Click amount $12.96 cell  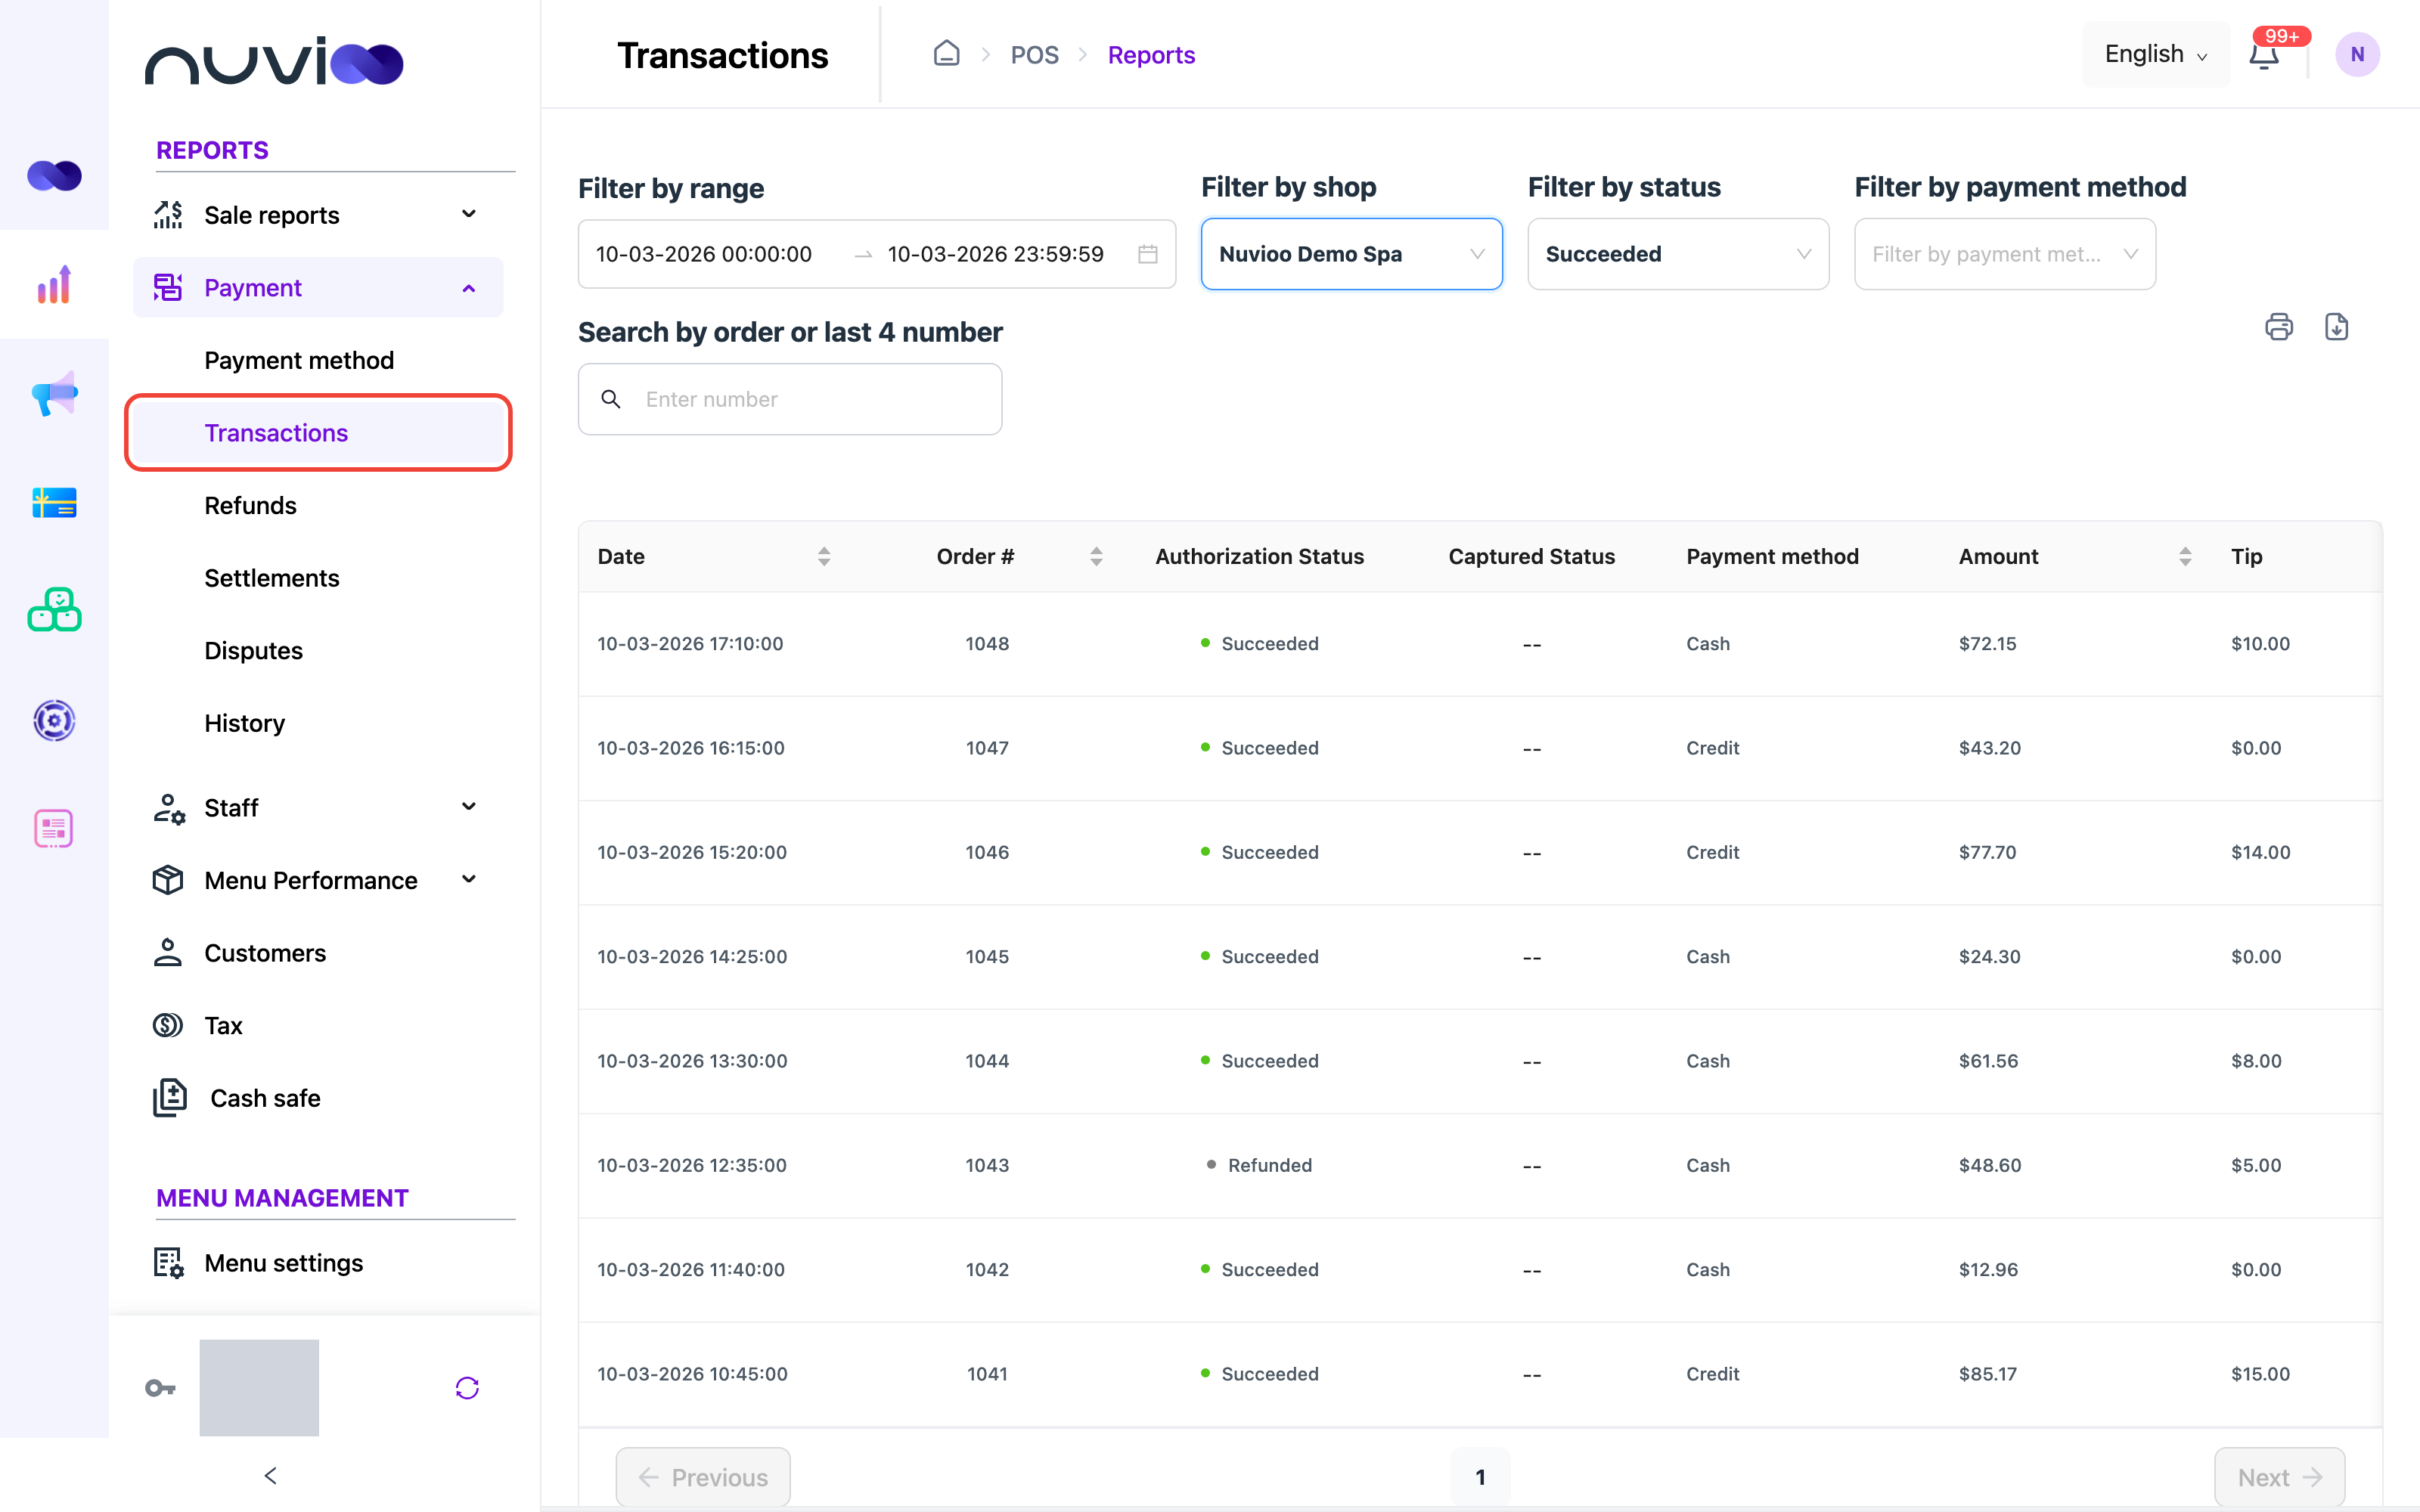tap(1988, 1270)
